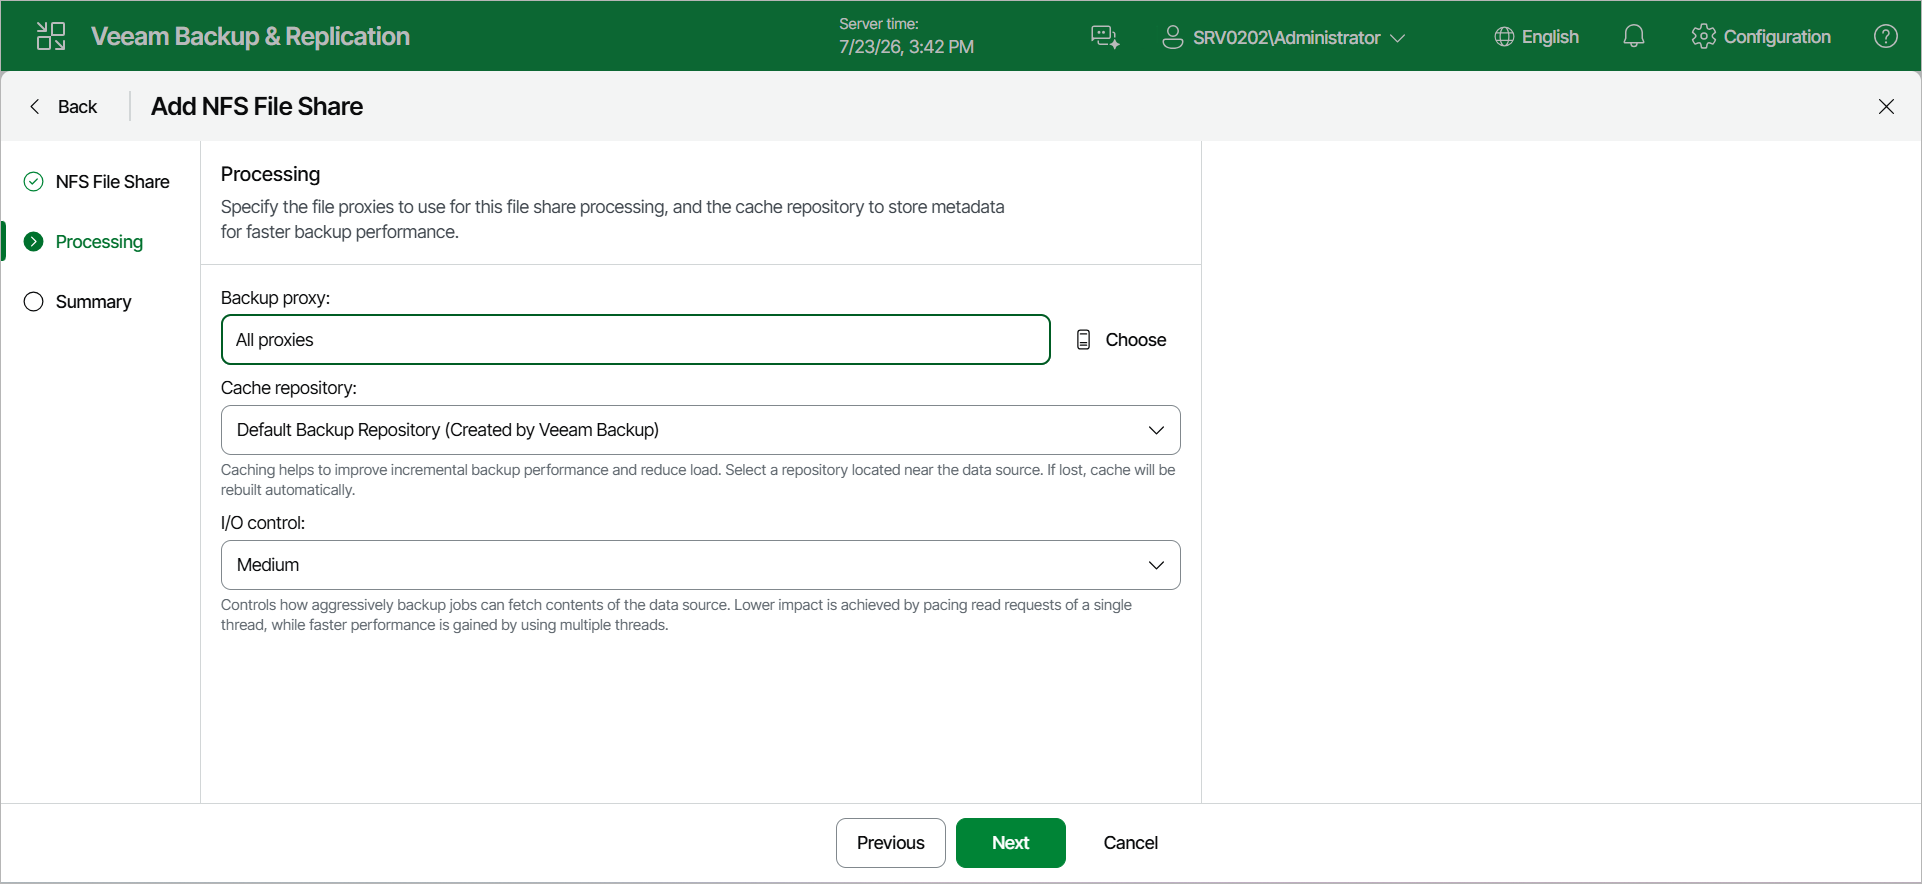Click the Summary step circle icon

click(x=33, y=301)
